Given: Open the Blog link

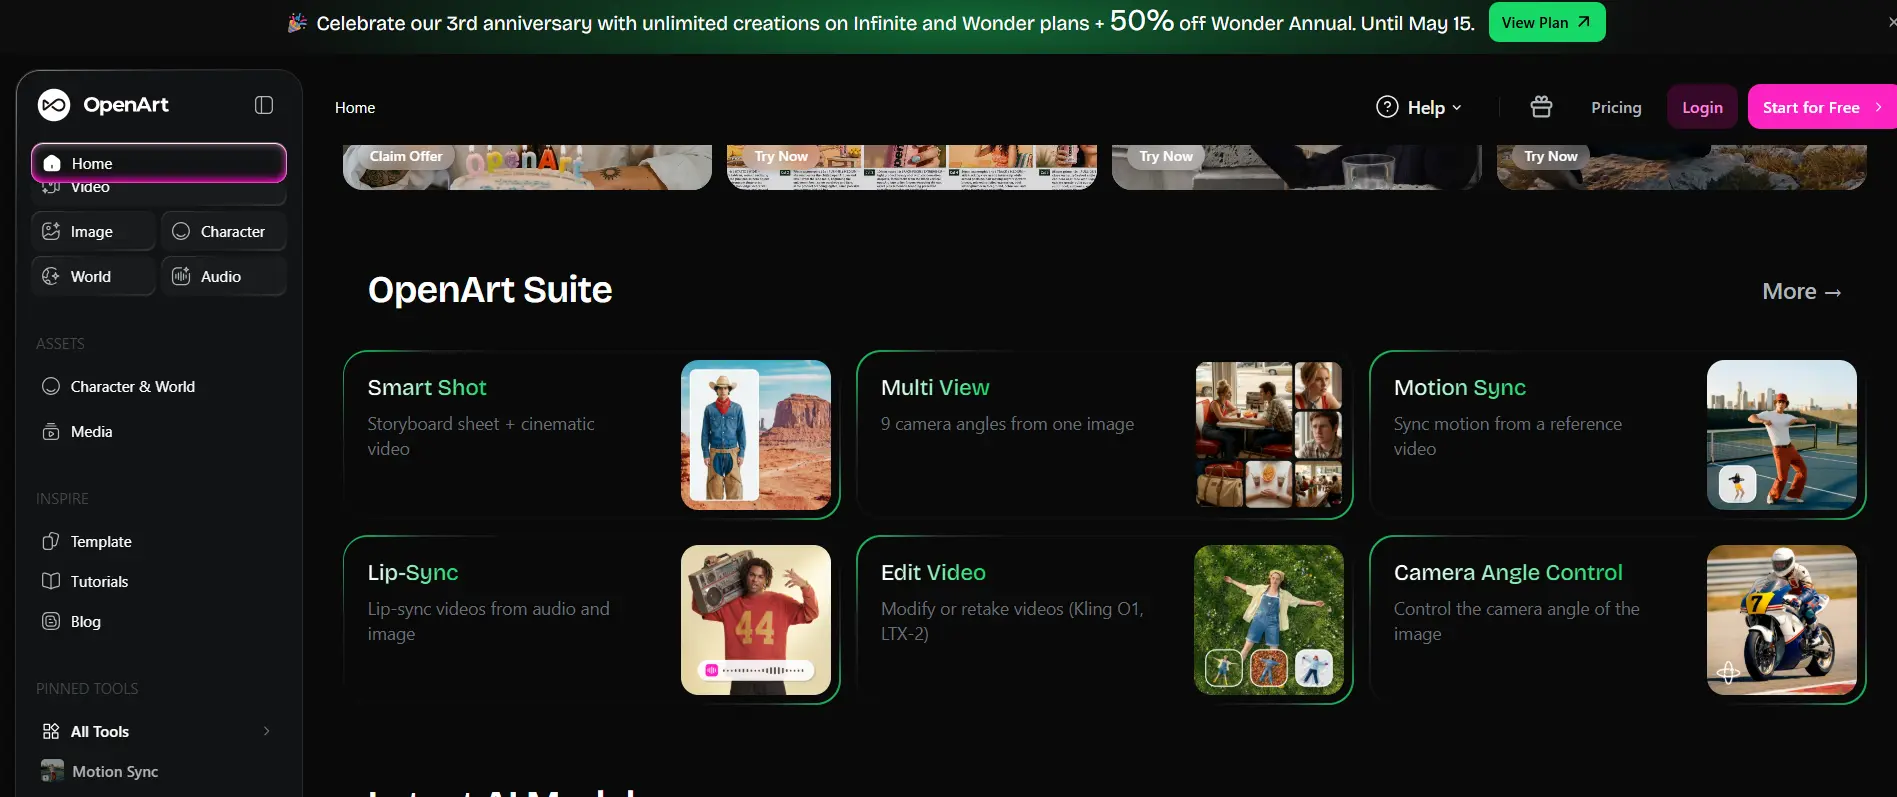Looking at the screenshot, I should coord(159,621).
